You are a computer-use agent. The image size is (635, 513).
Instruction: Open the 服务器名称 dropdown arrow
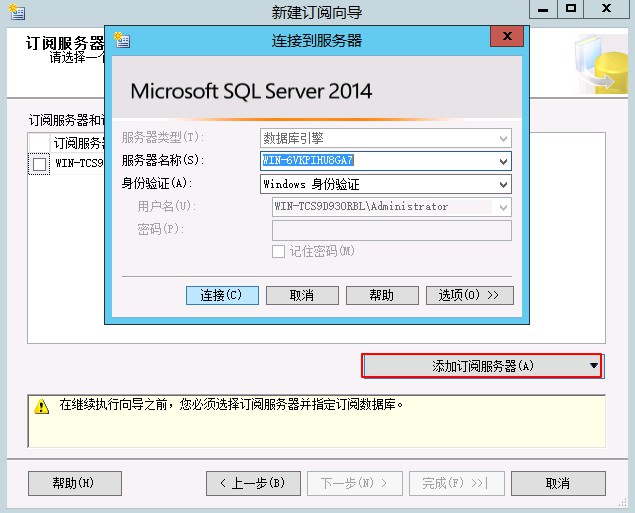(503, 161)
